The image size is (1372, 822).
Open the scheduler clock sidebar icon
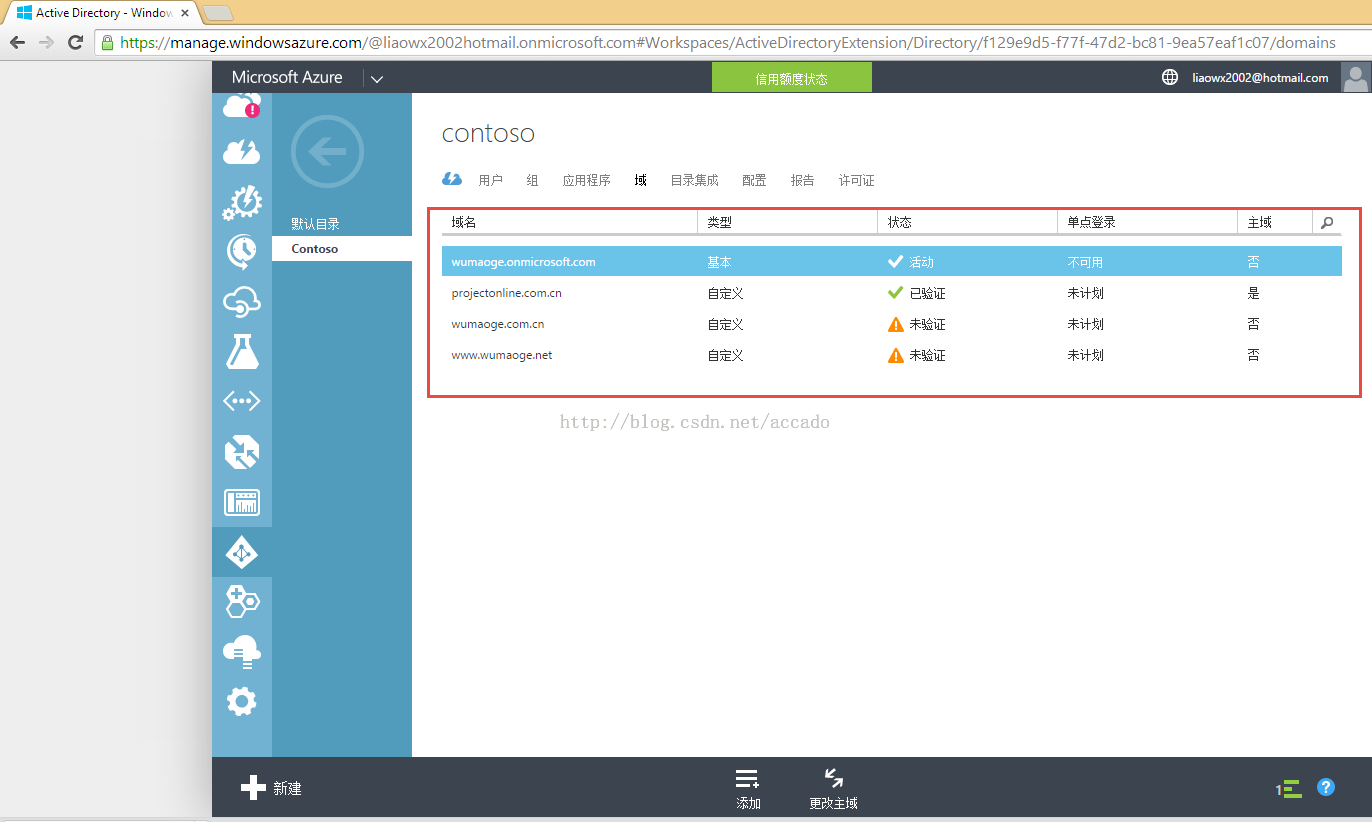point(241,251)
